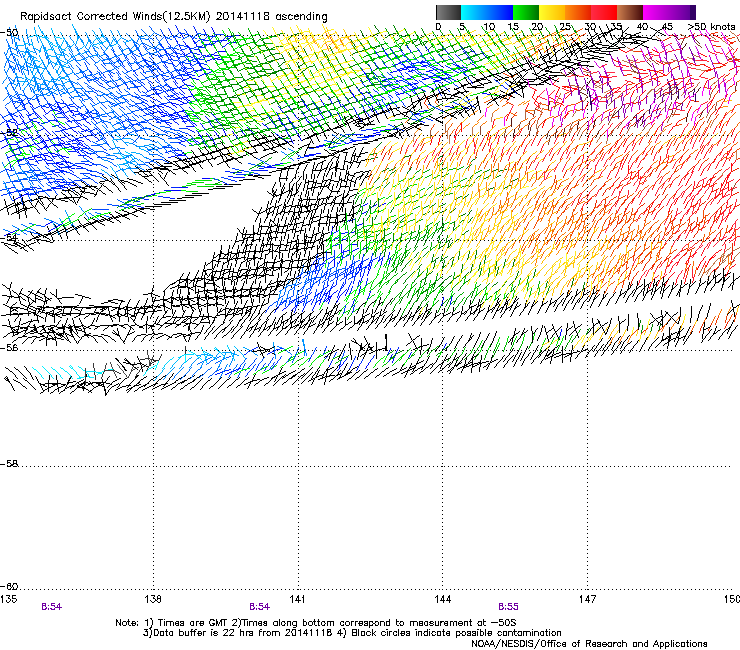Click the '20141118 ascending' date in title
The width and height of the screenshot is (740, 650).
click(x=271, y=17)
